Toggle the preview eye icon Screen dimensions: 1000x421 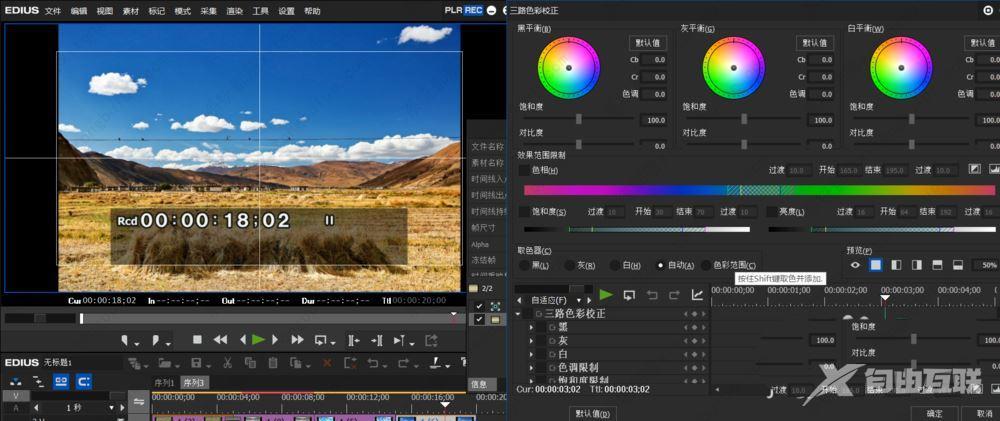coord(855,265)
